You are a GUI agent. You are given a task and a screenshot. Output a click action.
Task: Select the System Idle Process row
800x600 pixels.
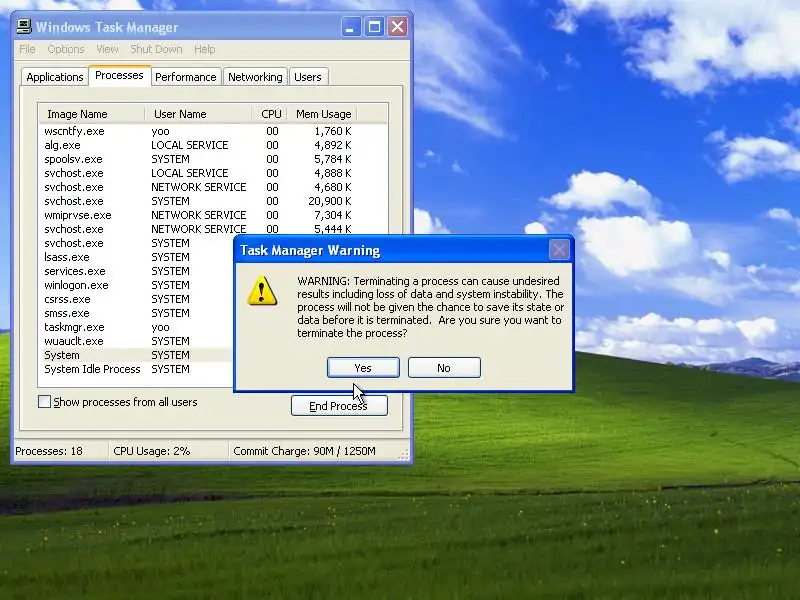click(137, 369)
